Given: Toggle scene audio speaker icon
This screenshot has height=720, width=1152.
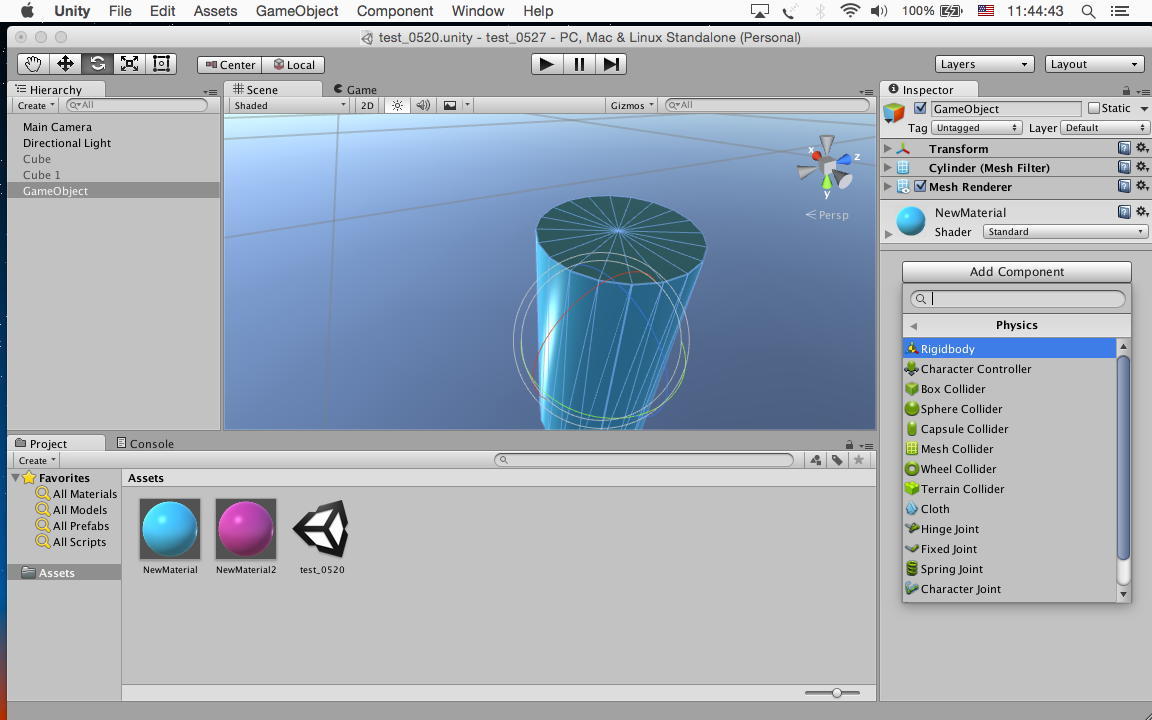Looking at the screenshot, I should coord(423,105).
